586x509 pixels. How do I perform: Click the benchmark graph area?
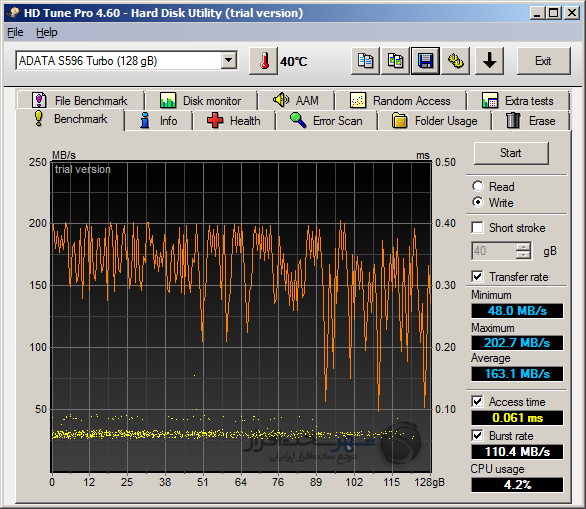[241, 317]
